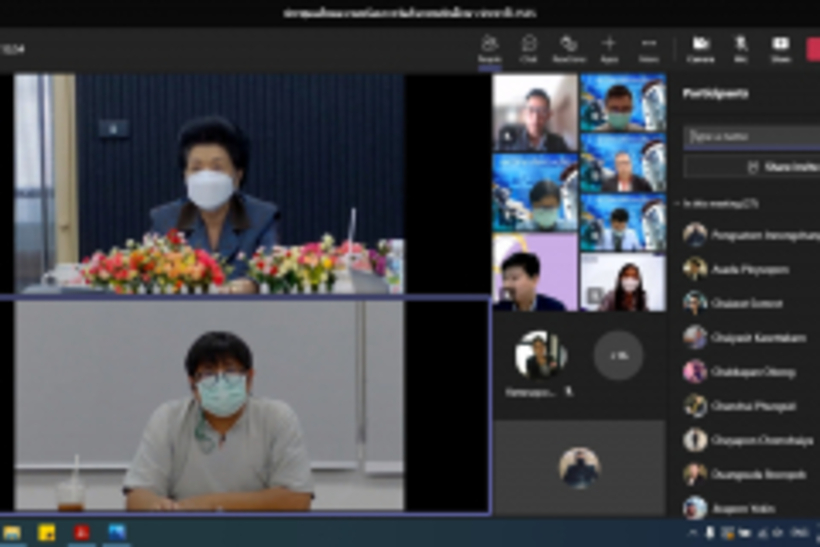Select top-left man with glasses thumbnail
Viewport: 820px width, 547px height.
pos(534,112)
